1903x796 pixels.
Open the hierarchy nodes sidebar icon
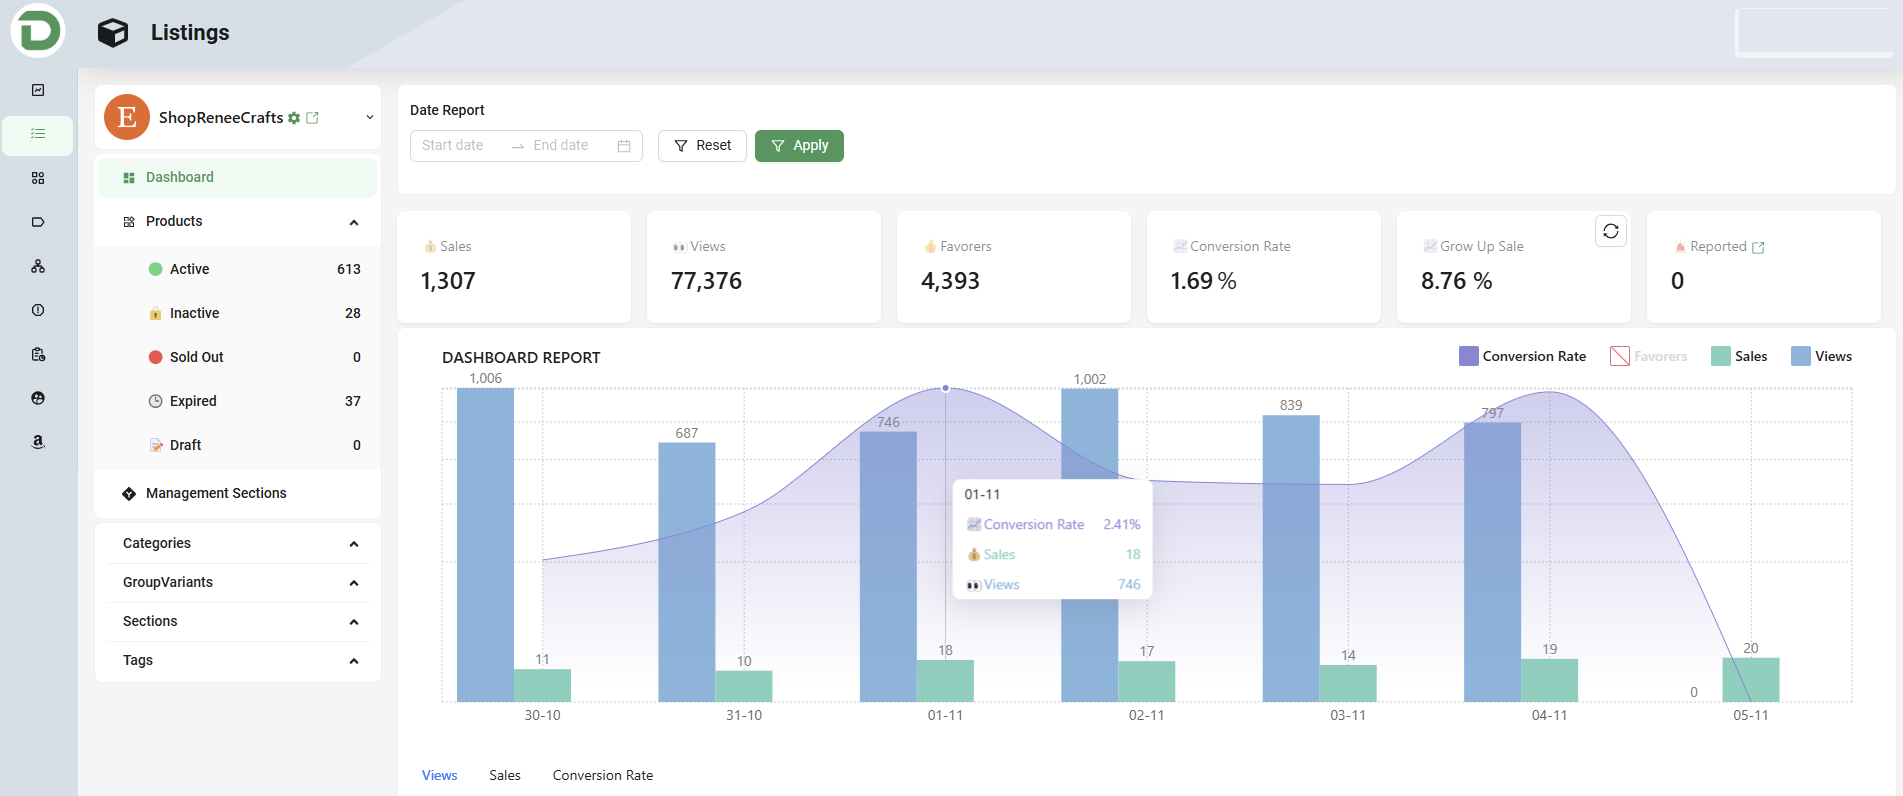38,266
